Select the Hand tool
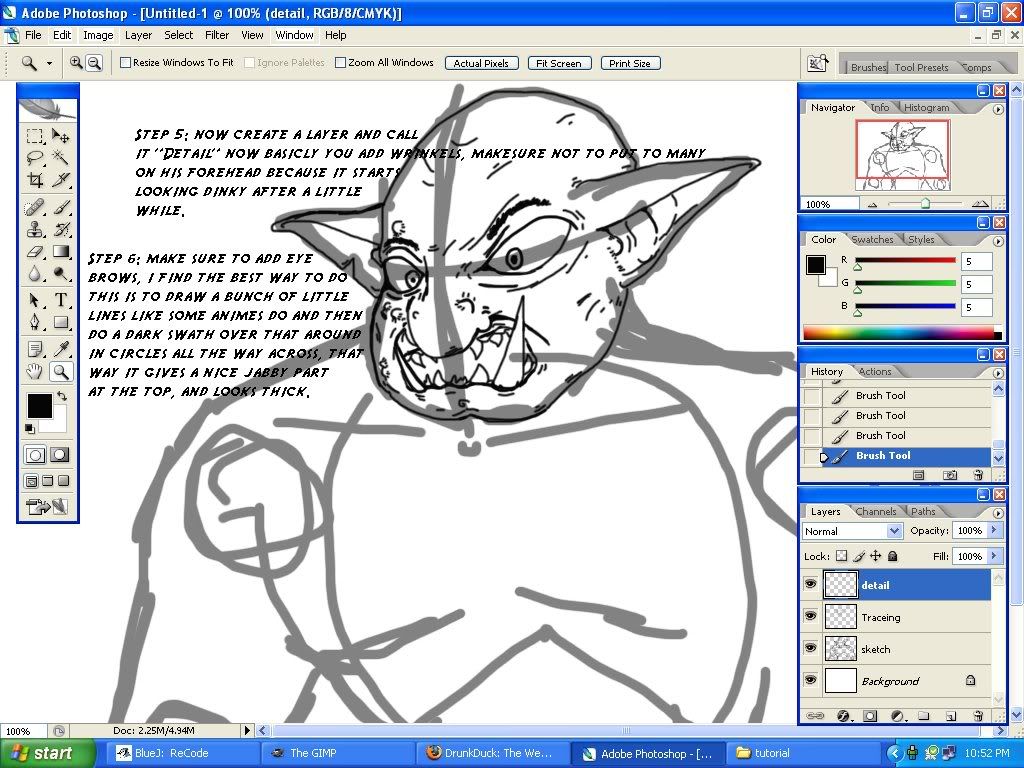The width and height of the screenshot is (1024, 768). 35,372
